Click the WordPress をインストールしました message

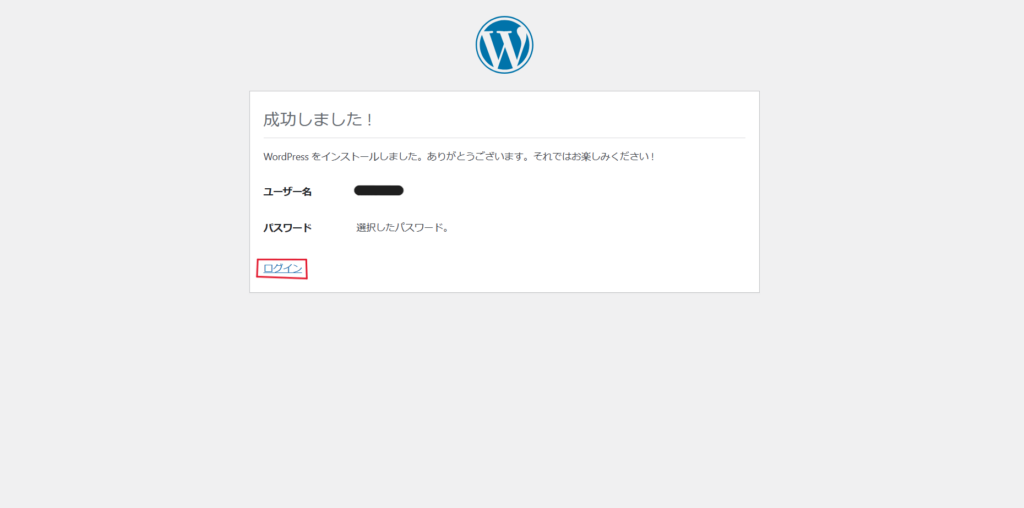(x=459, y=157)
